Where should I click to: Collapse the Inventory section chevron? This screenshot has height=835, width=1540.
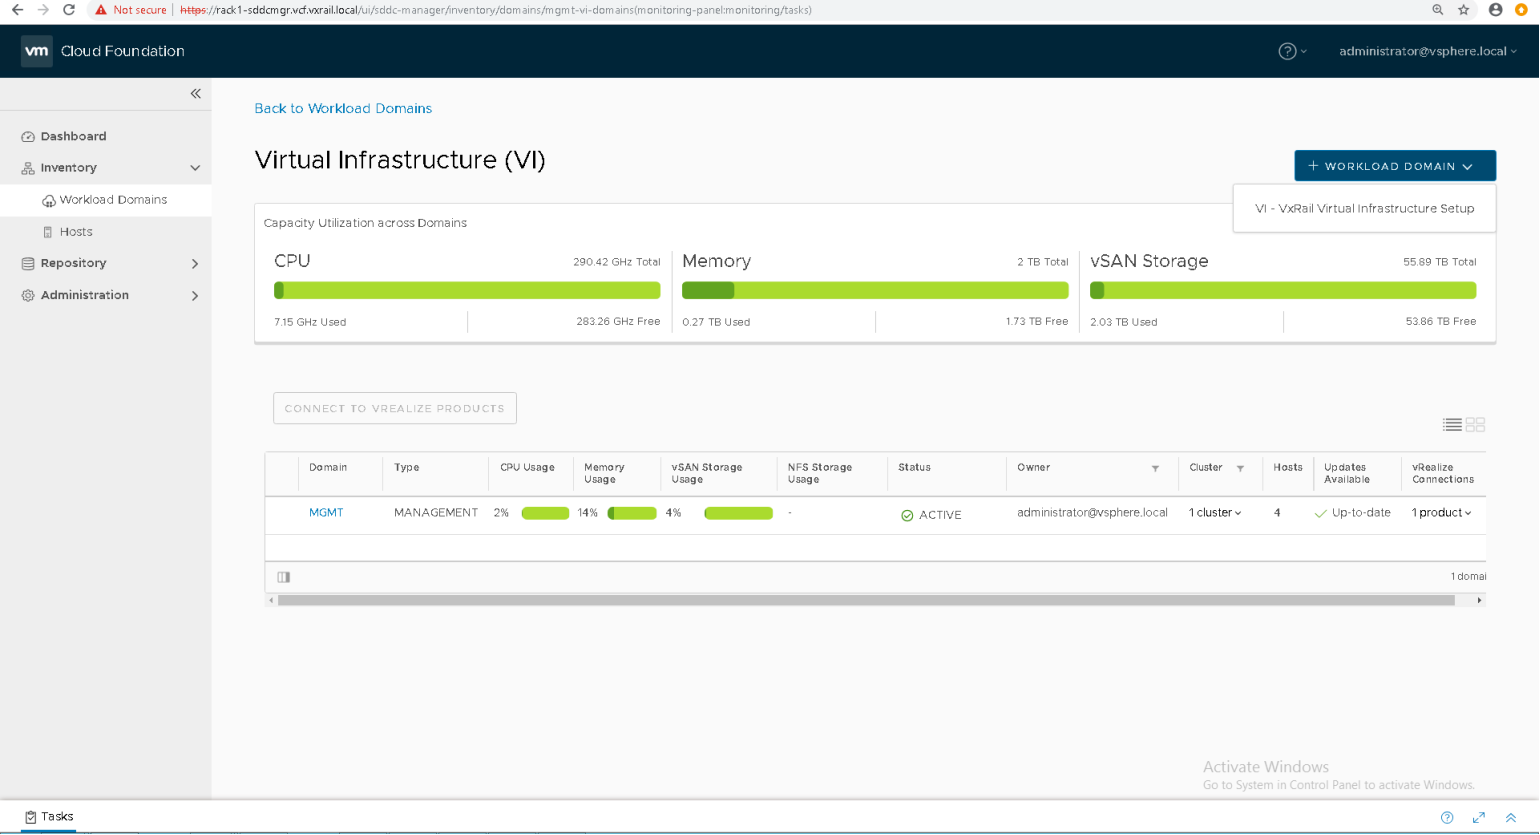point(195,168)
